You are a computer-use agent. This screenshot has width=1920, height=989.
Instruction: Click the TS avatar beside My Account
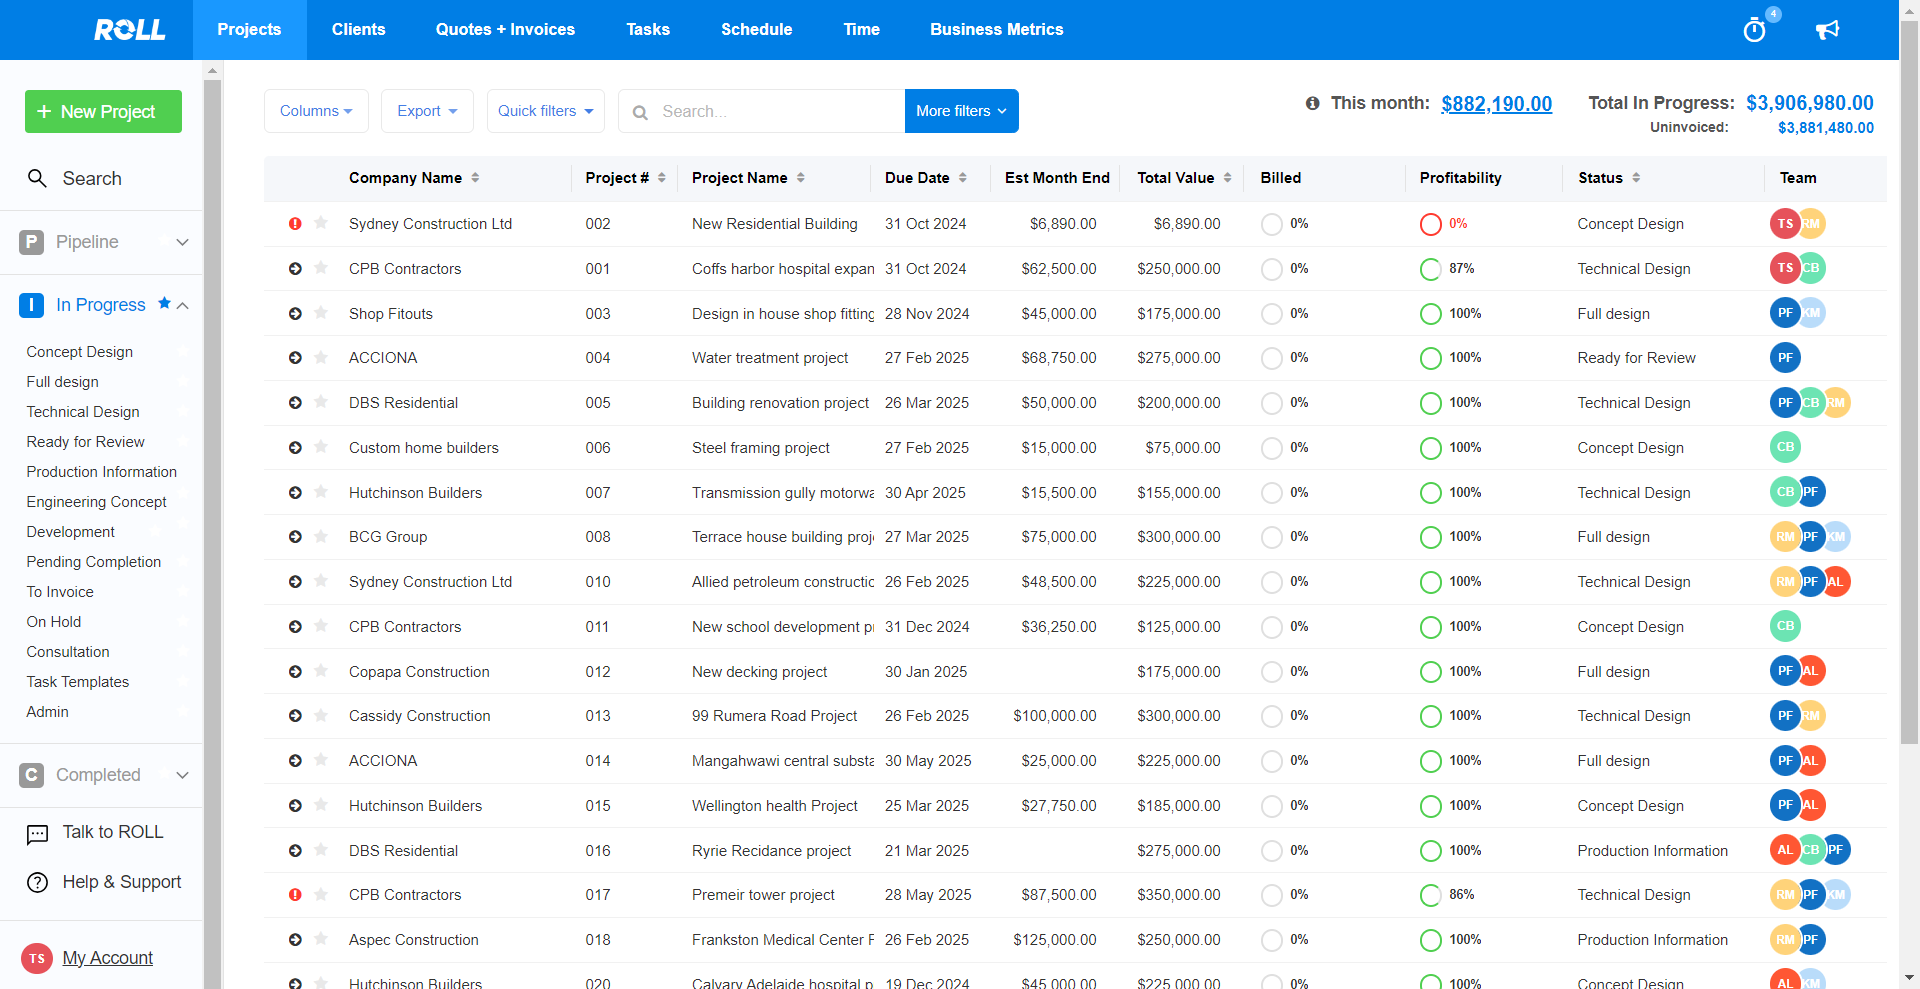click(x=37, y=958)
